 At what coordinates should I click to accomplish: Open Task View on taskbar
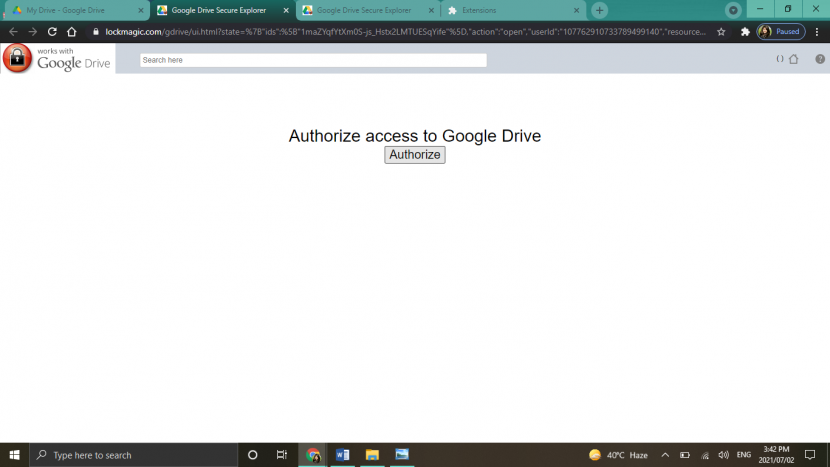click(282, 455)
